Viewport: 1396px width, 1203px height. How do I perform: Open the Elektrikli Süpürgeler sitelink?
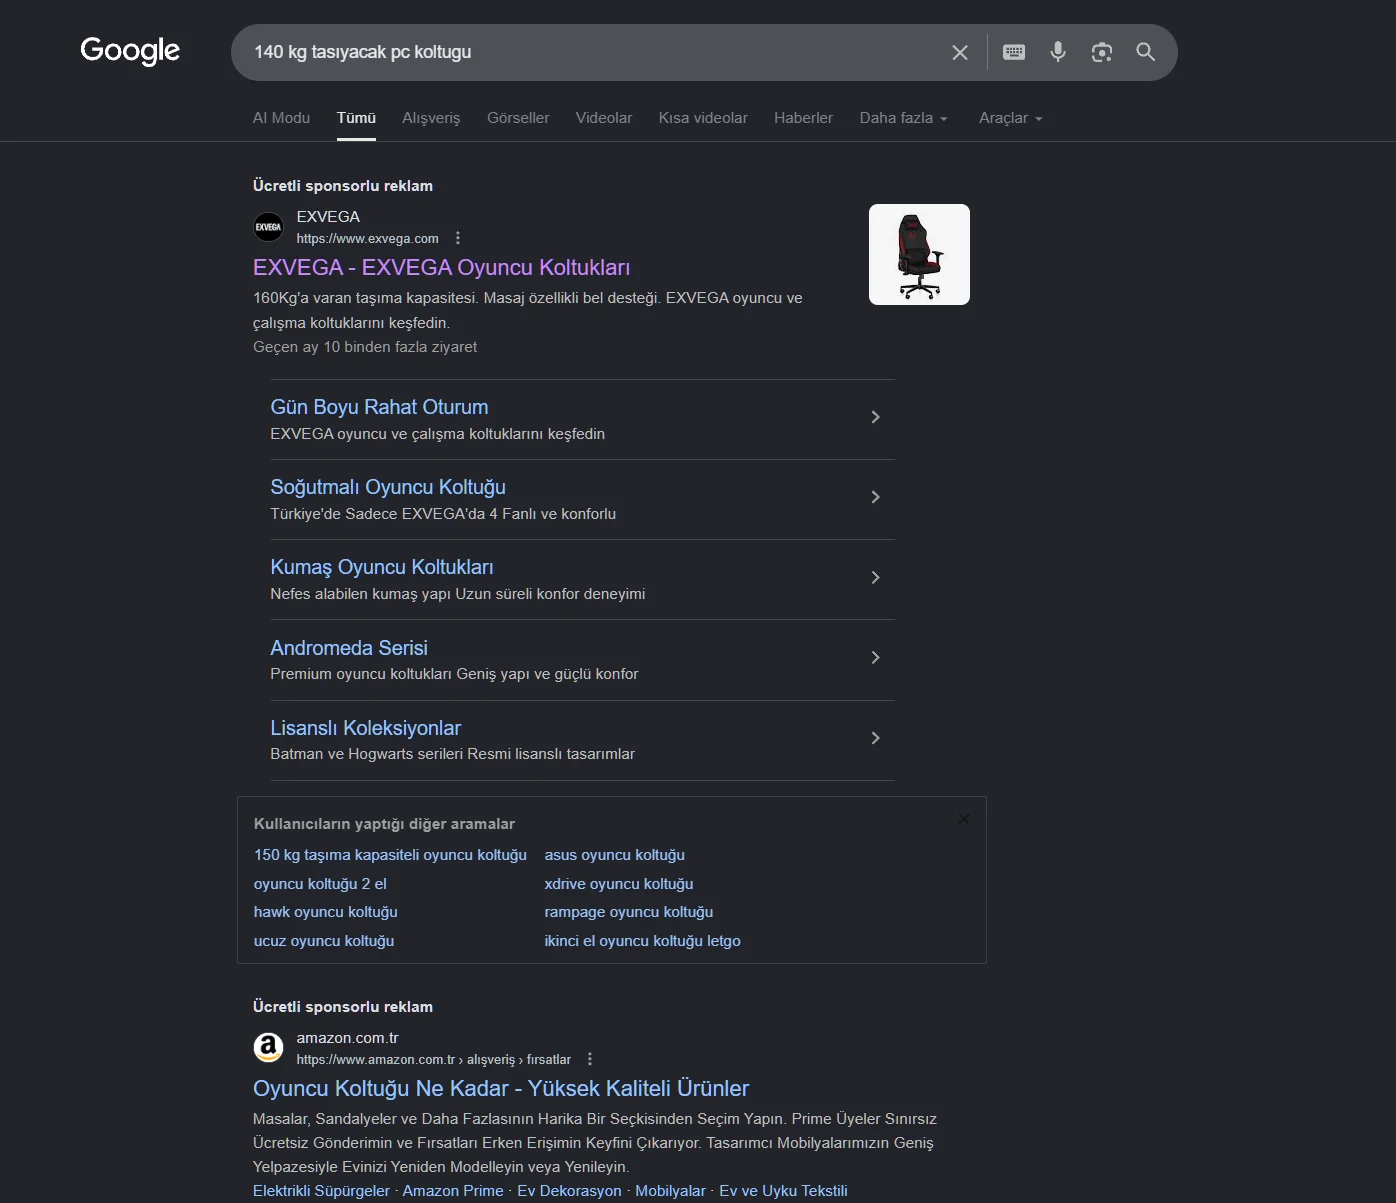tap(321, 1191)
